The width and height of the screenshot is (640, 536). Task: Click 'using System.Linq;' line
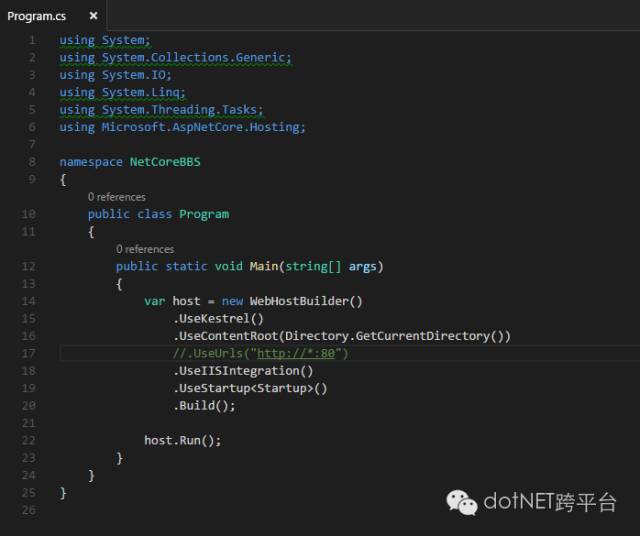122,92
